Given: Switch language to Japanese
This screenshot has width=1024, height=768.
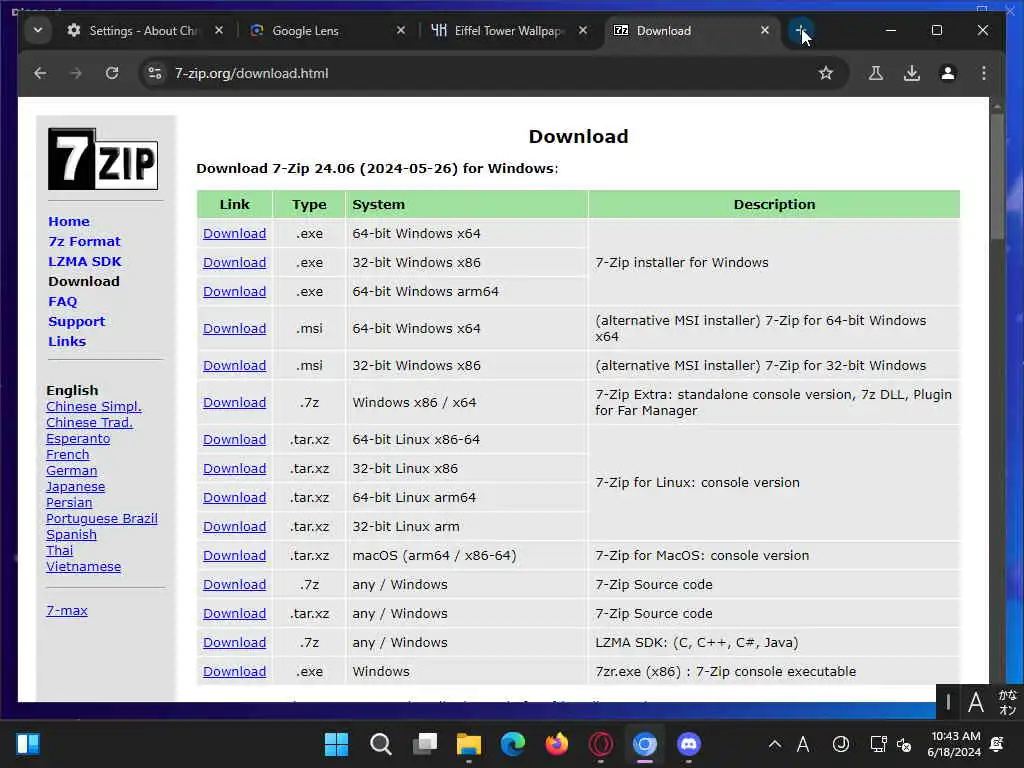Looking at the screenshot, I should [75, 487].
